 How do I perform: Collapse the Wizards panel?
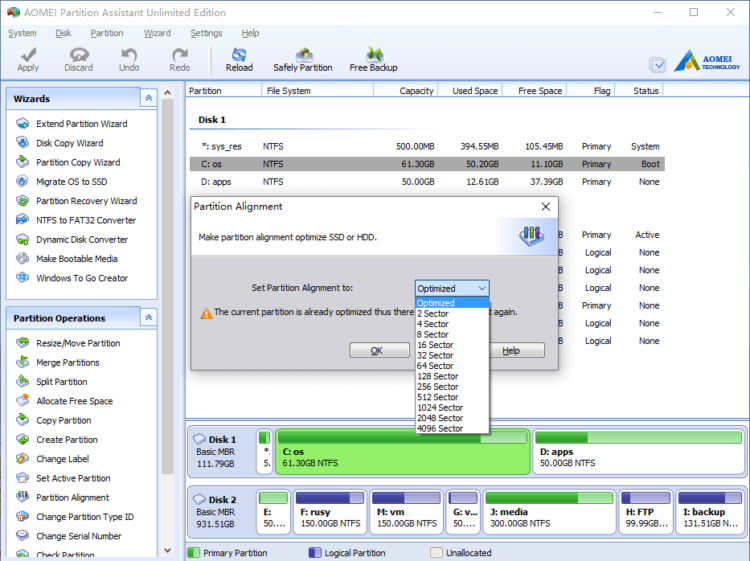coord(148,98)
